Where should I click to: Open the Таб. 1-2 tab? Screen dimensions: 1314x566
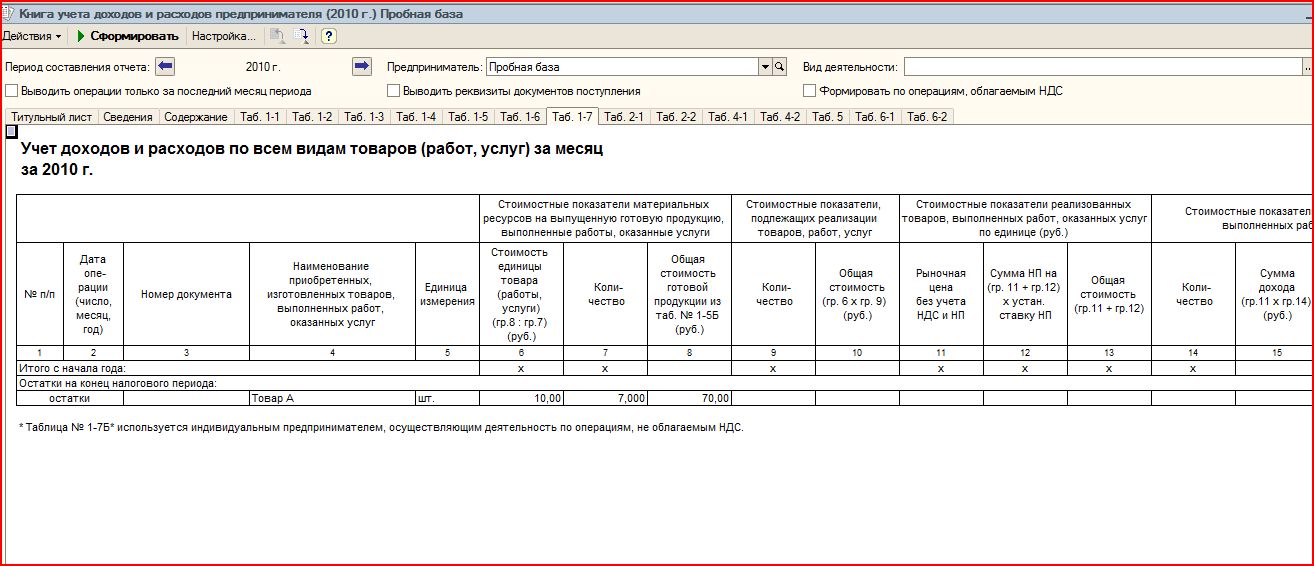tap(312, 117)
